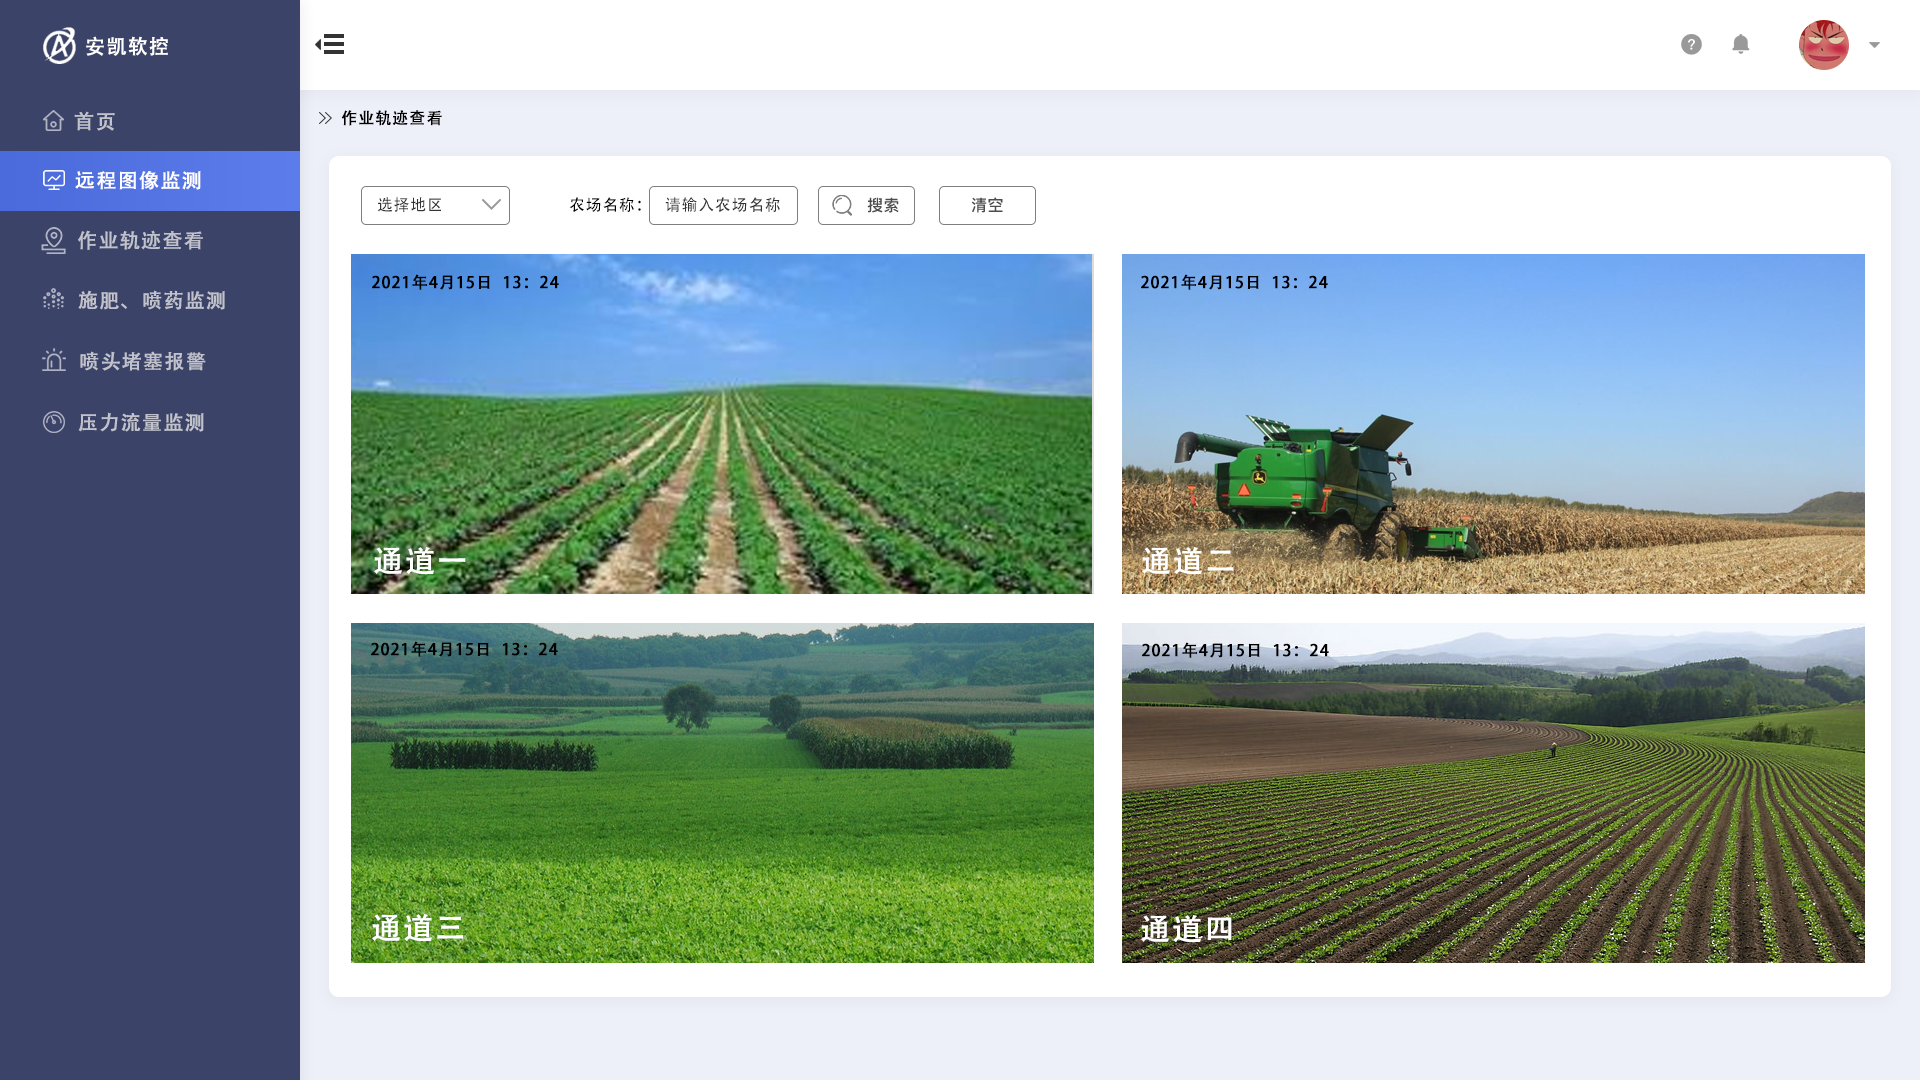Open the 通道一 camera thumbnail
Image resolution: width=1920 pixels, height=1080 pixels.
[x=721, y=424]
